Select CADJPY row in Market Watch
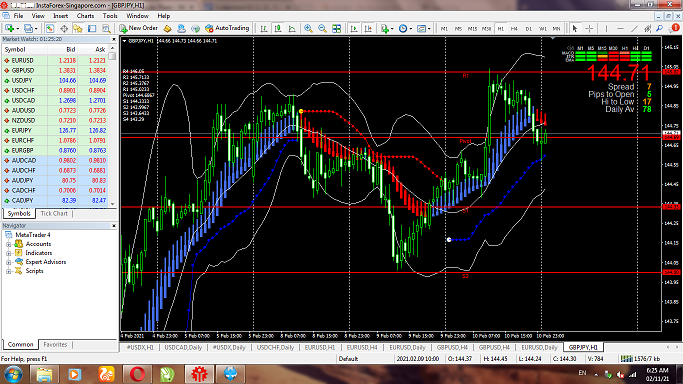Screen dimensions: 683x384 (x=55, y=201)
